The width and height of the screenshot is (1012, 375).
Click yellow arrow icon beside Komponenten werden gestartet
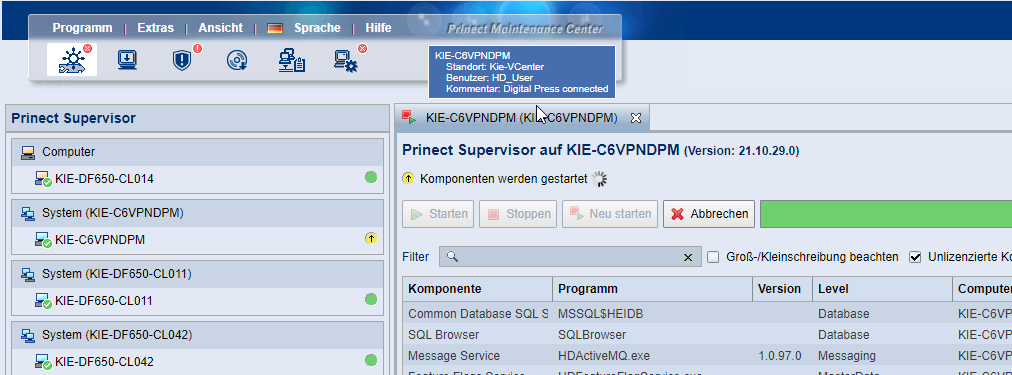(x=408, y=178)
